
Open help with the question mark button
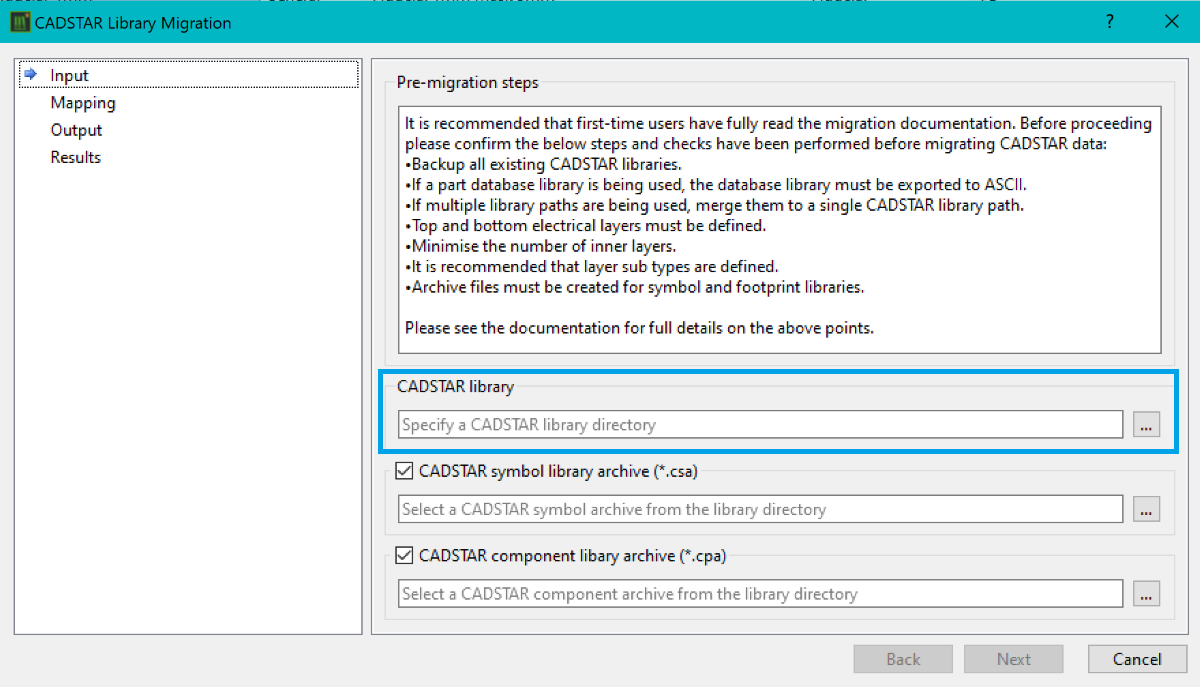click(x=1110, y=22)
